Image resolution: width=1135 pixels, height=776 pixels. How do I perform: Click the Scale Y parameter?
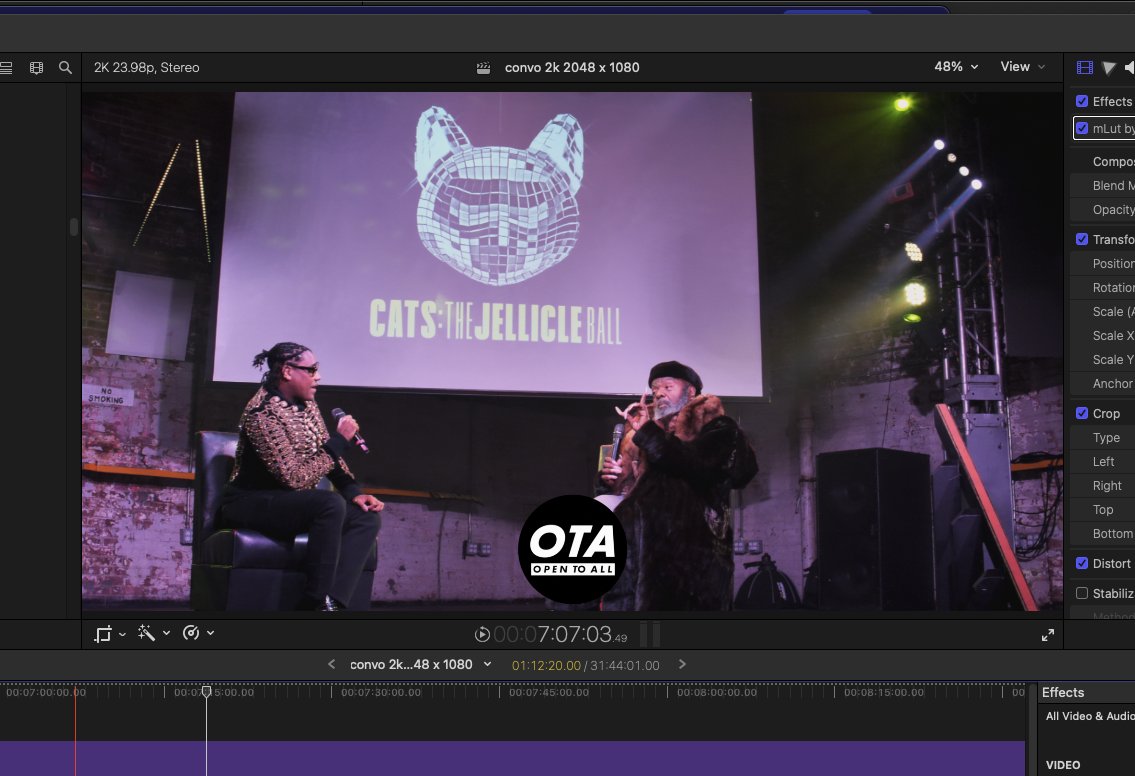click(x=1102, y=359)
